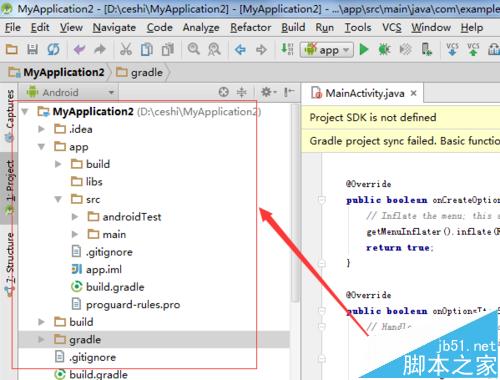Expand the main folder
Screen dimensions: 500x380
coord(75,234)
